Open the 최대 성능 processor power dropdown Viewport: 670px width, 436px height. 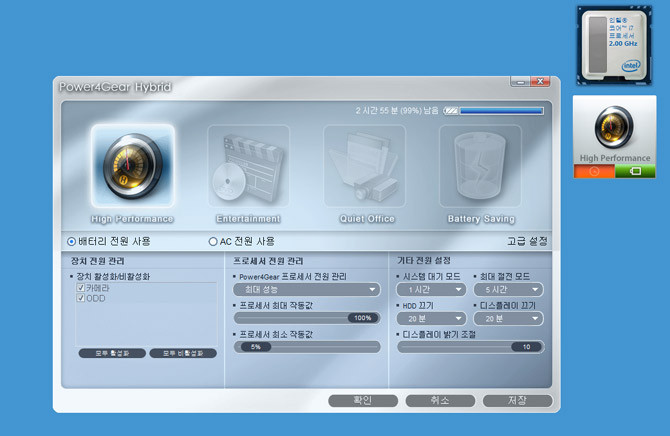point(307,290)
